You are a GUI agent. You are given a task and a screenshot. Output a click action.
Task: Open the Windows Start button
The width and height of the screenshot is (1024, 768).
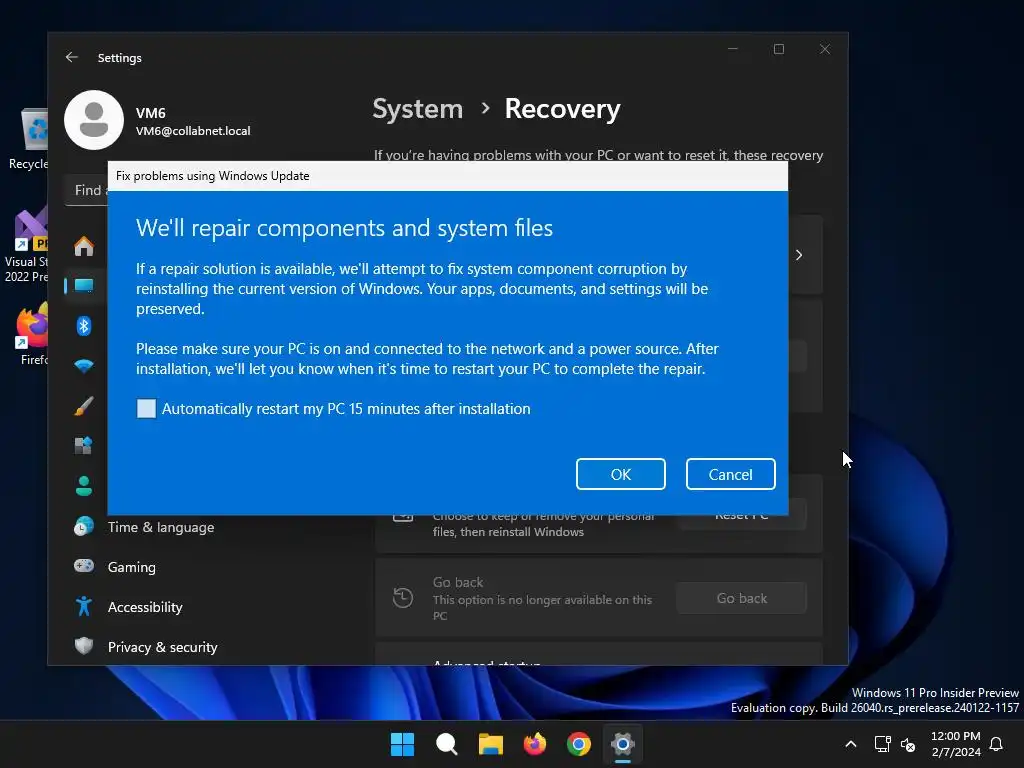coord(402,744)
